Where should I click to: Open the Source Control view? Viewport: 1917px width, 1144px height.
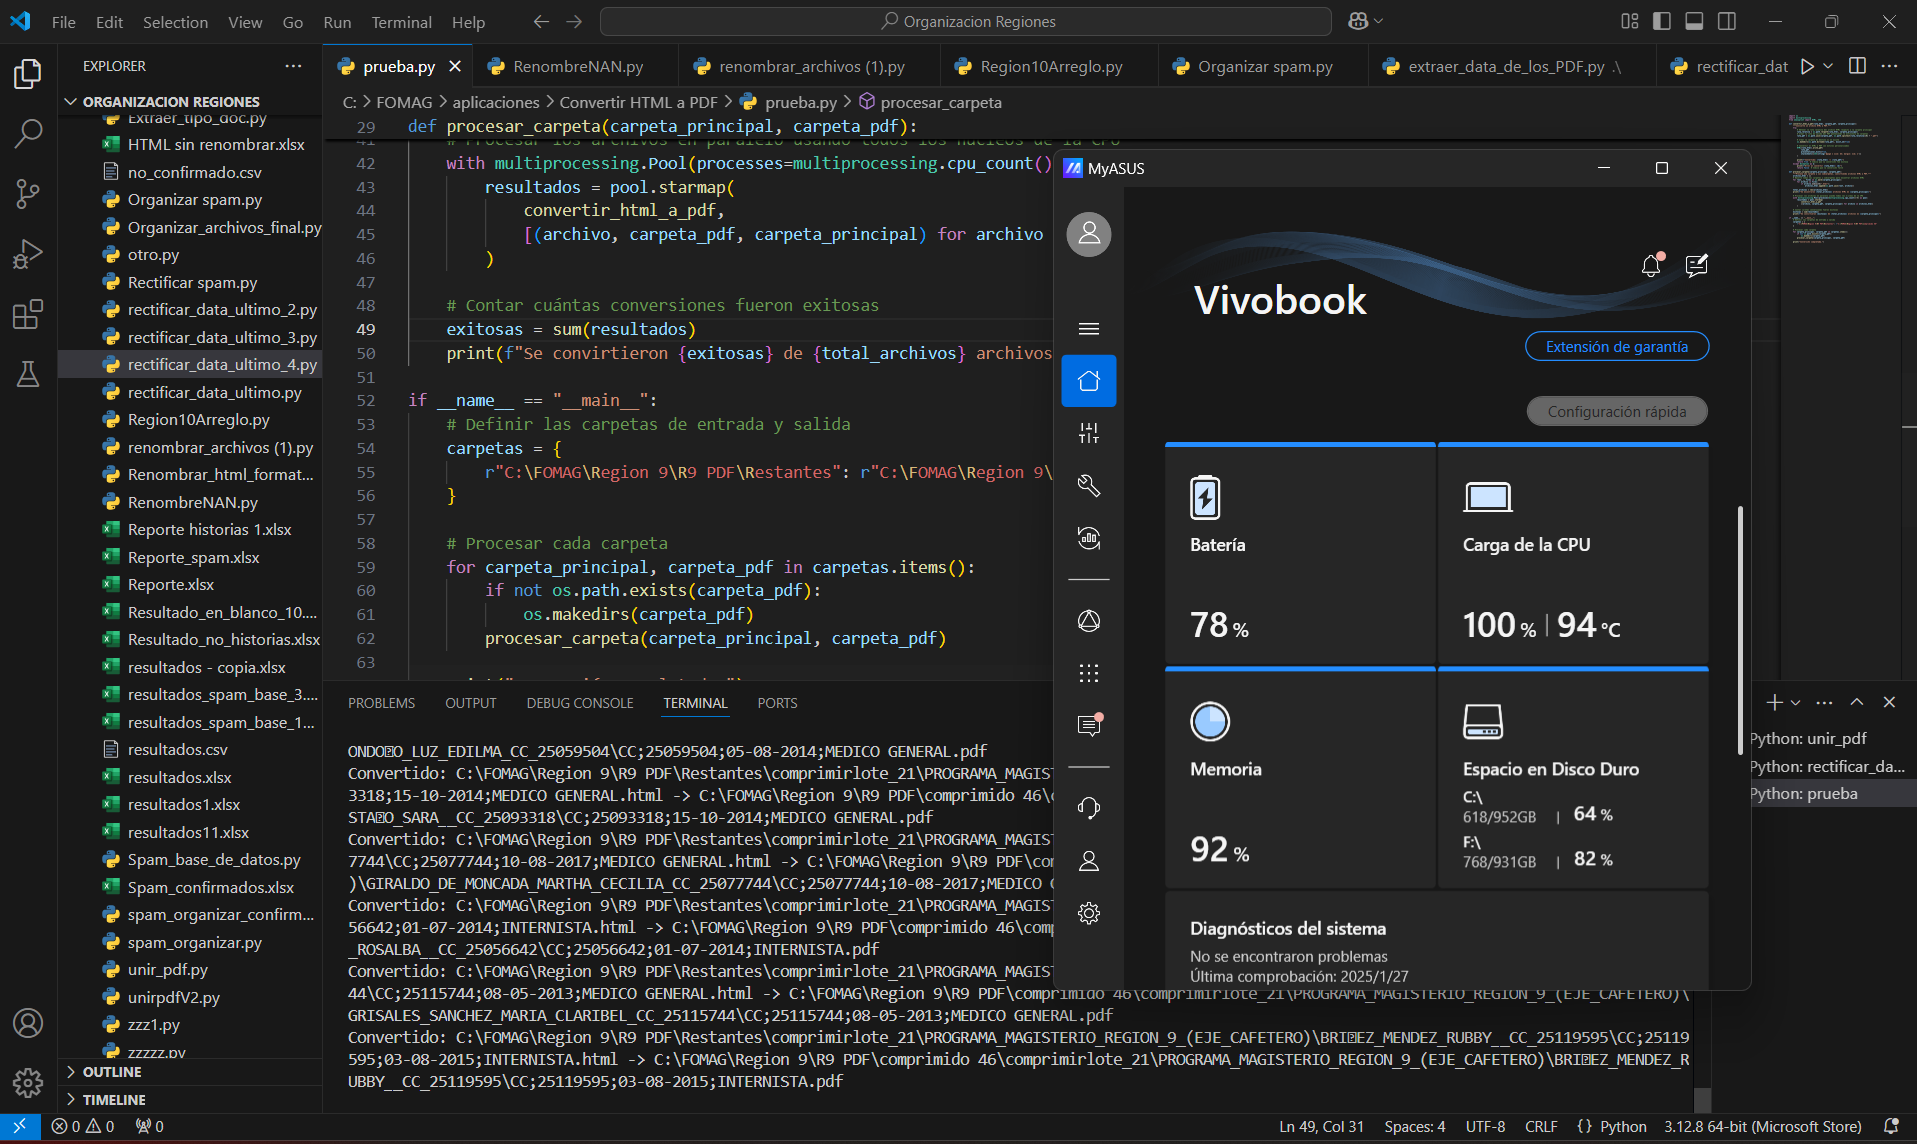28,193
